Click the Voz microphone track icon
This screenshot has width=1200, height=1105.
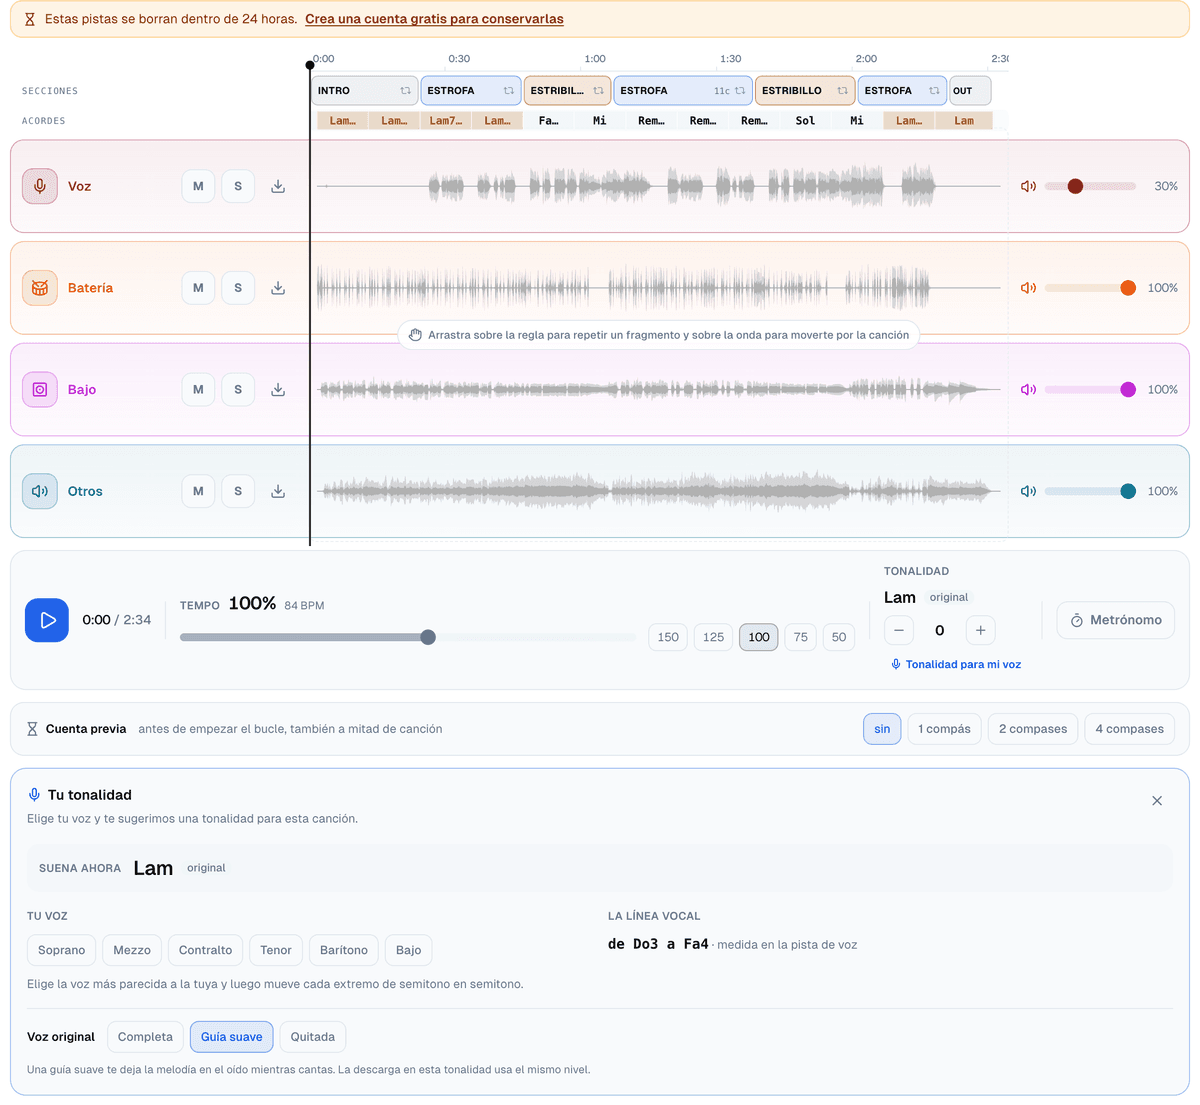tap(40, 186)
